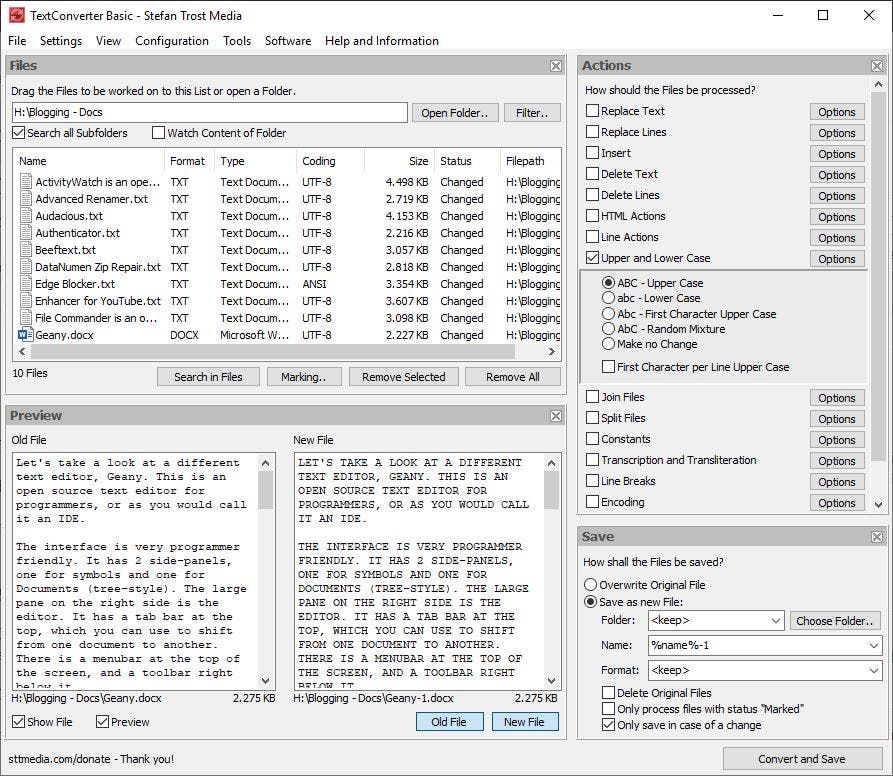Select abc - Lower Case radio option
Screen dimensions: 893x776
pyautogui.click(x=608, y=298)
